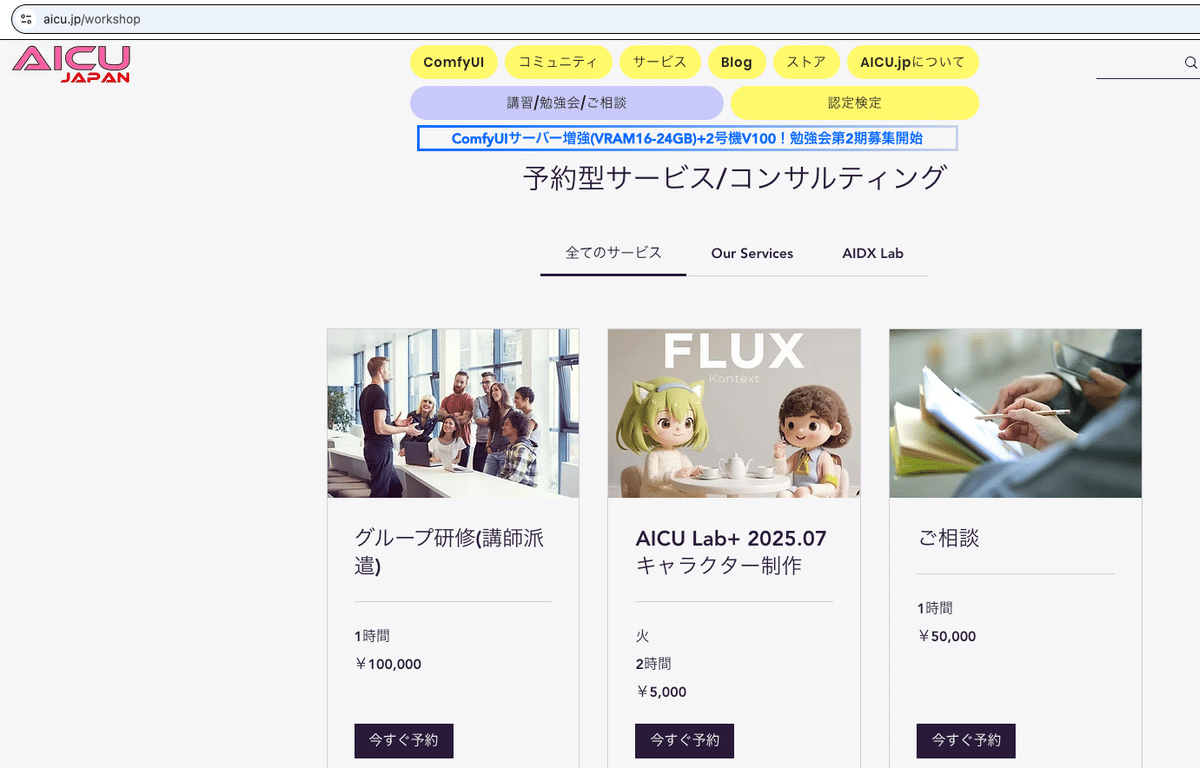This screenshot has height=768, width=1200.
Task: Select the 講習/勉強会/ご相談 button
Action: (x=566, y=103)
